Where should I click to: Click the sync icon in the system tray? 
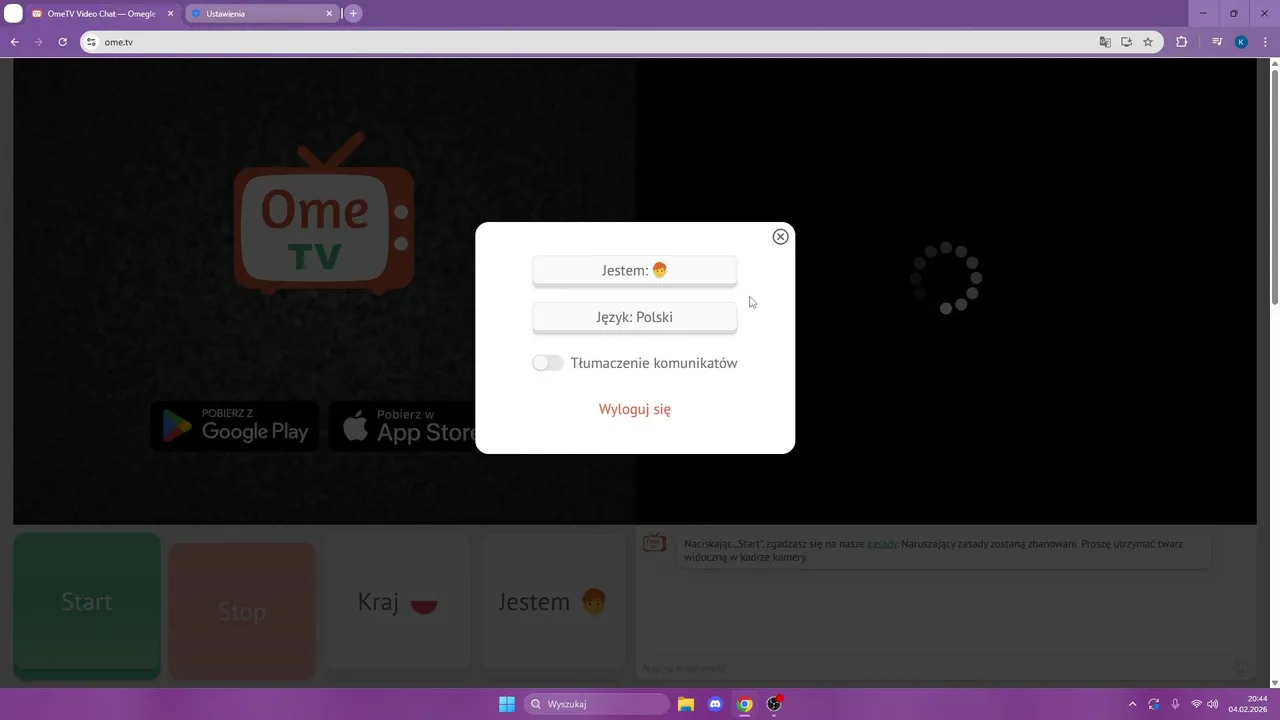tap(1154, 704)
